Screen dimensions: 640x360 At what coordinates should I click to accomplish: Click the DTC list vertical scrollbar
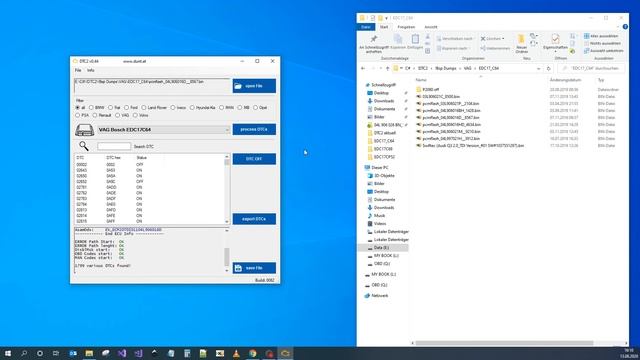[x=227, y=189]
